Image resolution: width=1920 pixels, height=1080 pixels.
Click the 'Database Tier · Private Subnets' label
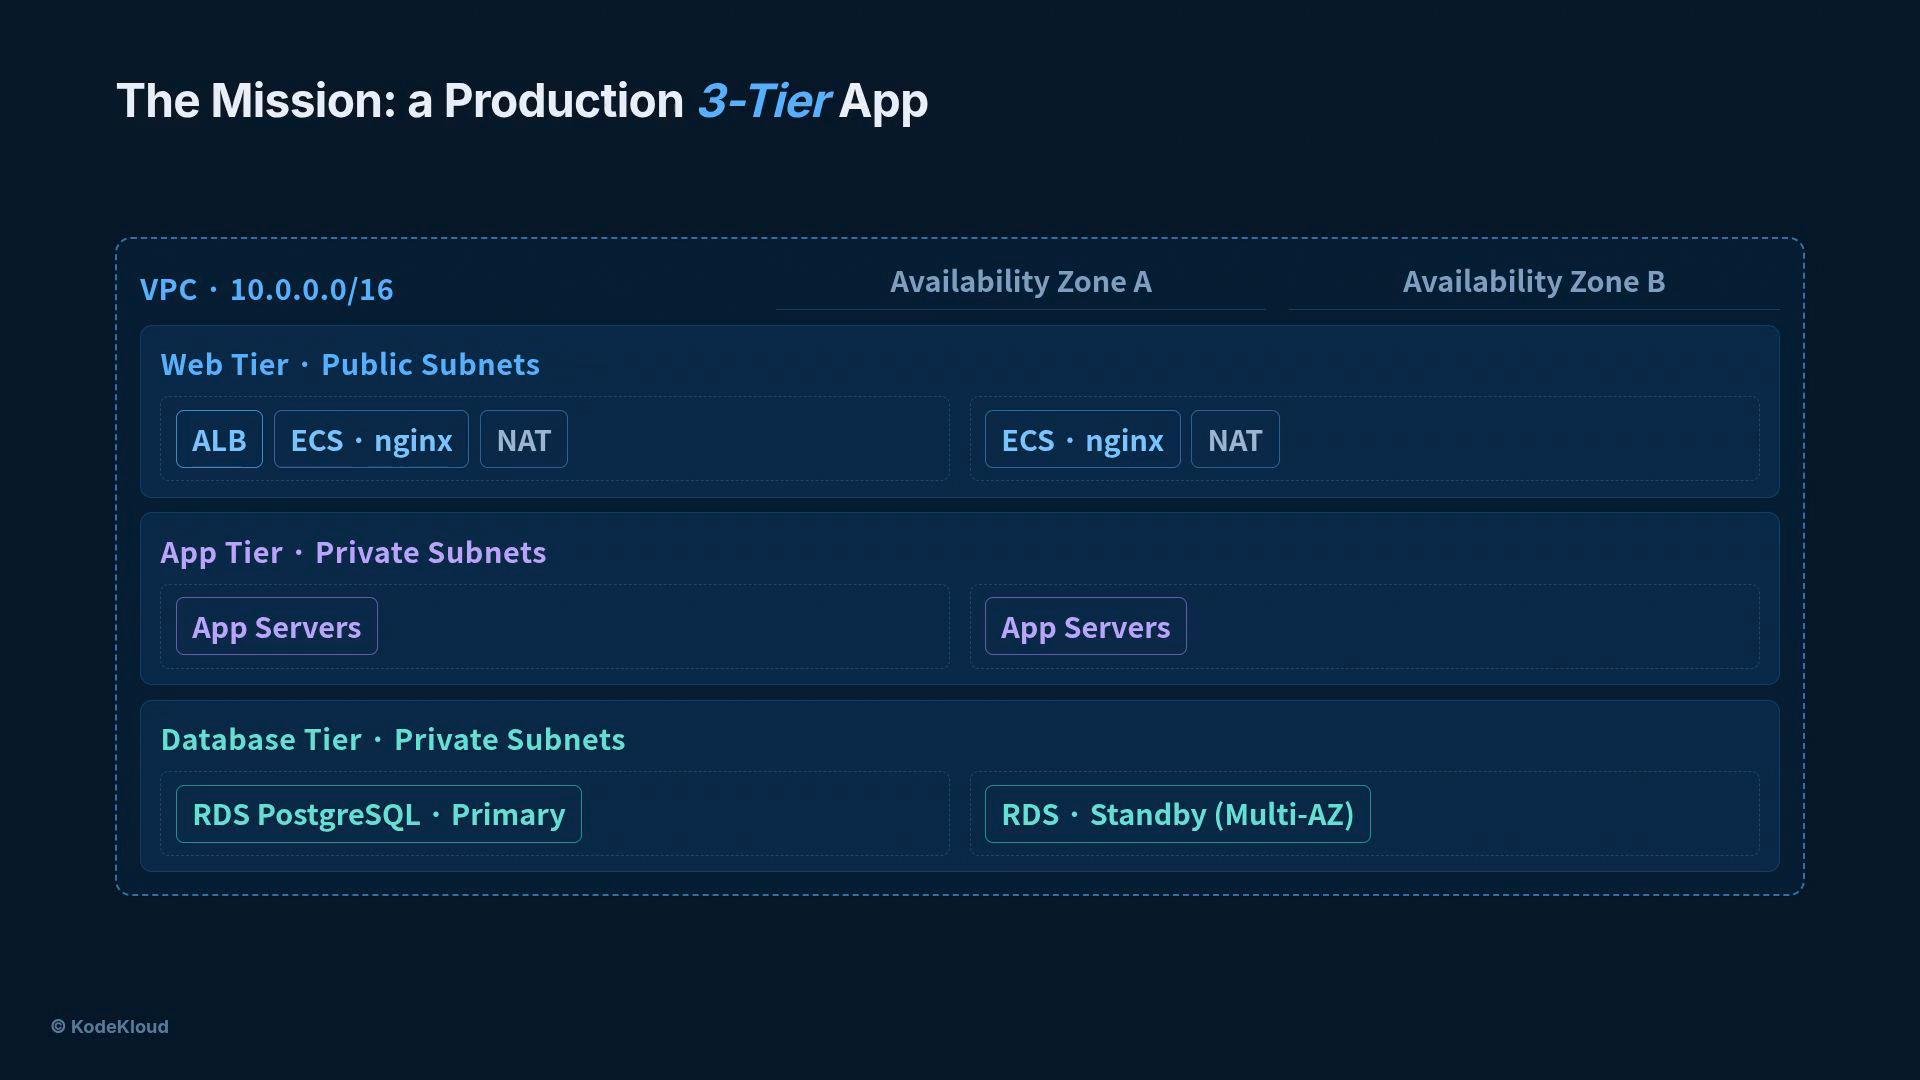pyautogui.click(x=393, y=739)
